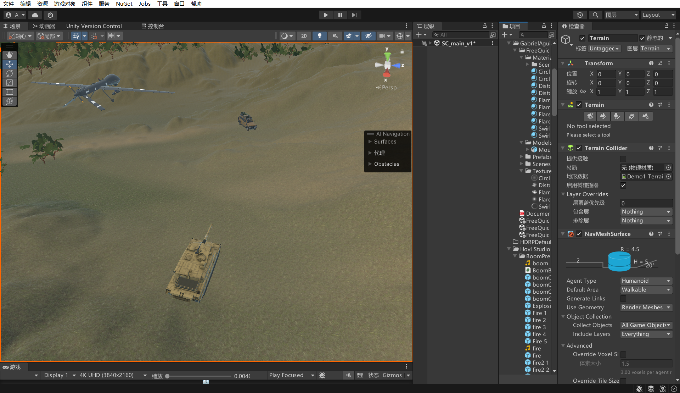This screenshot has height=393, width=680.
Task: Click the Paint Terrain brush tool icon
Action: pyautogui.click(x=603, y=116)
